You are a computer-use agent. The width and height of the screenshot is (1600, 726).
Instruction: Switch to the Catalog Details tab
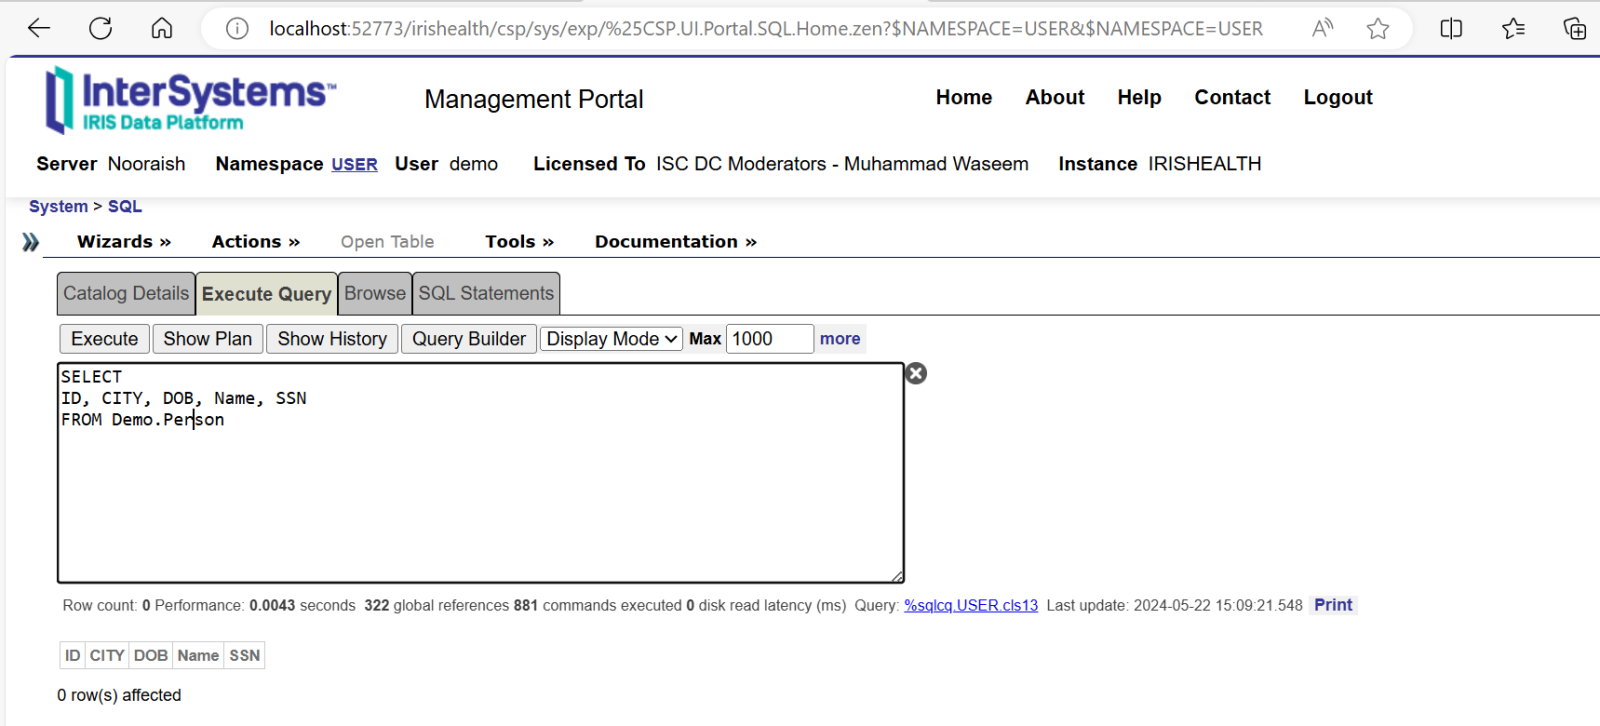tap(126, 294)
